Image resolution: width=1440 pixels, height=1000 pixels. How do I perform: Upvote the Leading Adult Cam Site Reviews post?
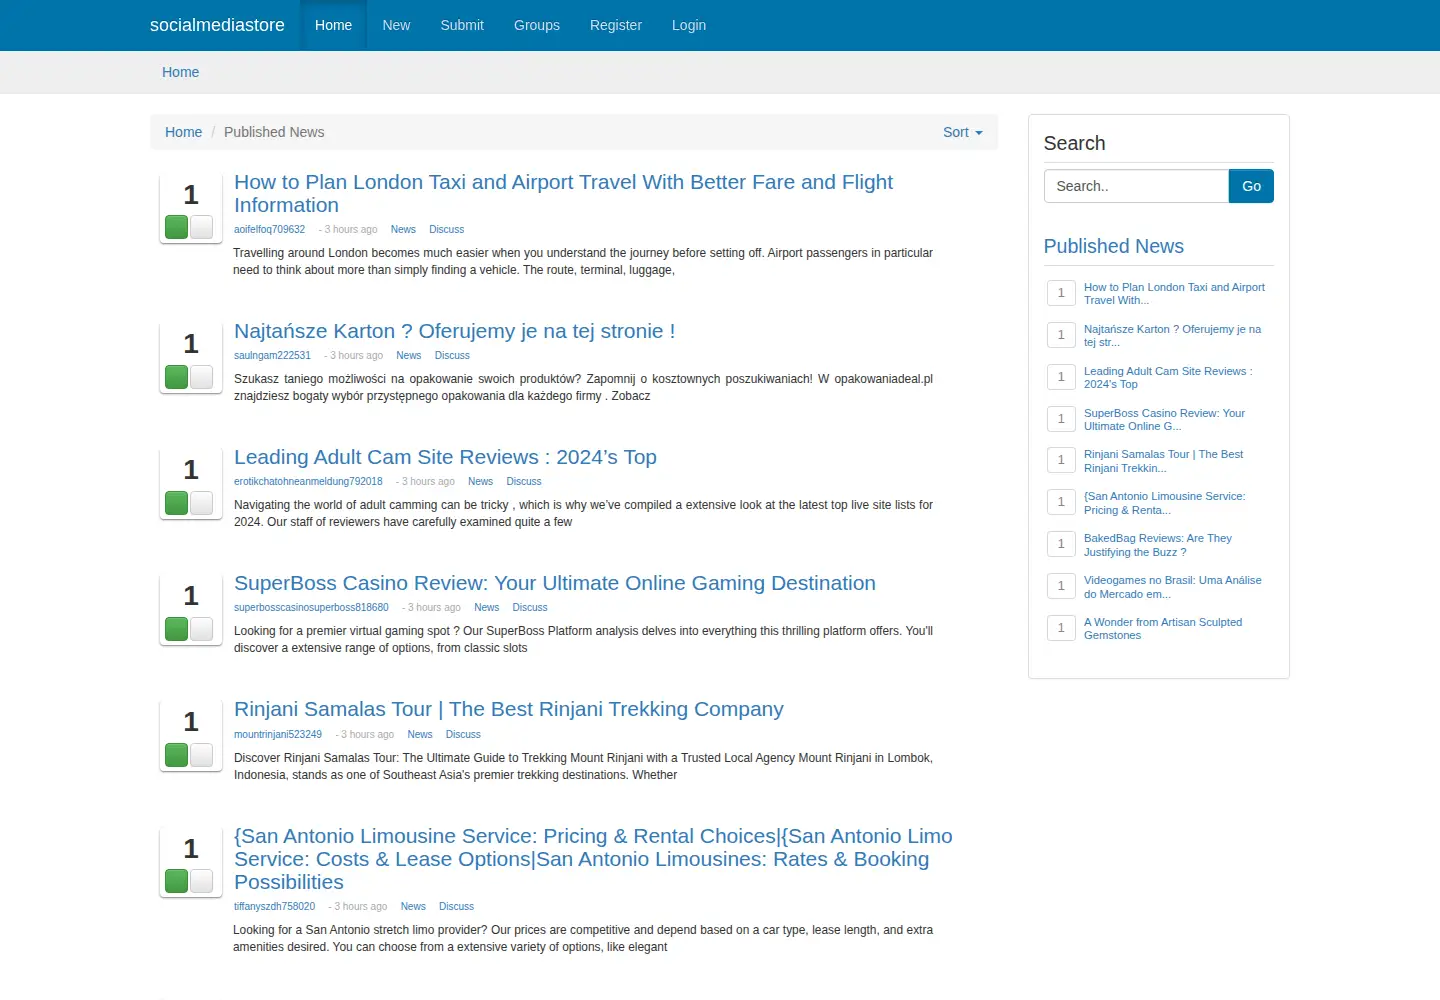click(x=177, y=503)
